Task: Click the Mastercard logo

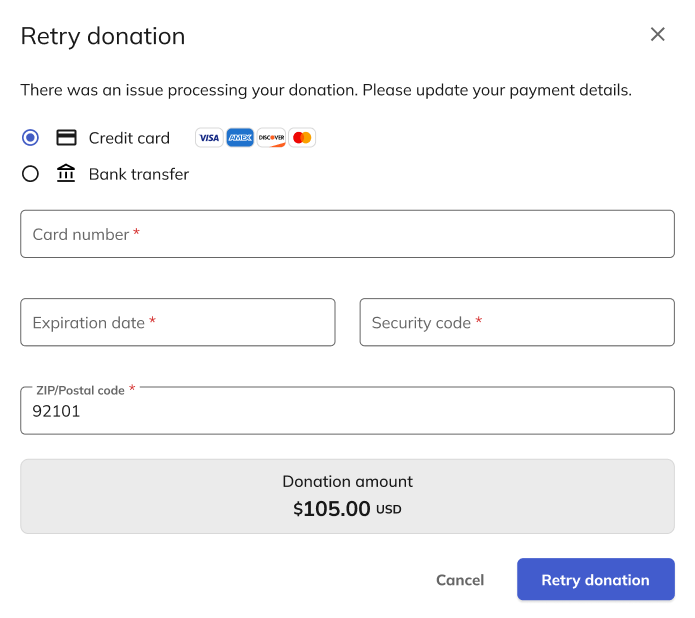Action: tap(302, 138)
